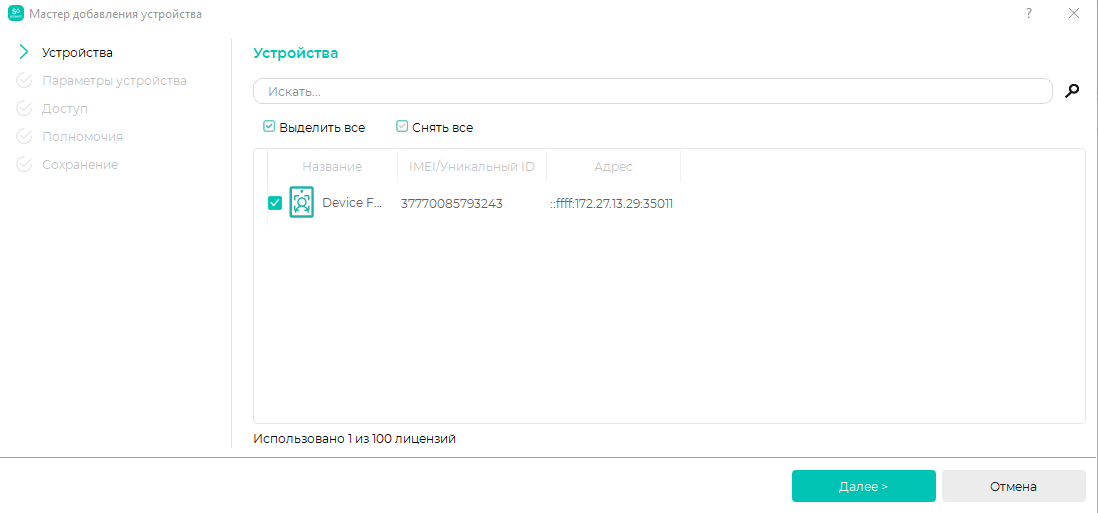Deselect all devices via Снять все
Screen dimensions: 1098x513
[x=435, y=127]
